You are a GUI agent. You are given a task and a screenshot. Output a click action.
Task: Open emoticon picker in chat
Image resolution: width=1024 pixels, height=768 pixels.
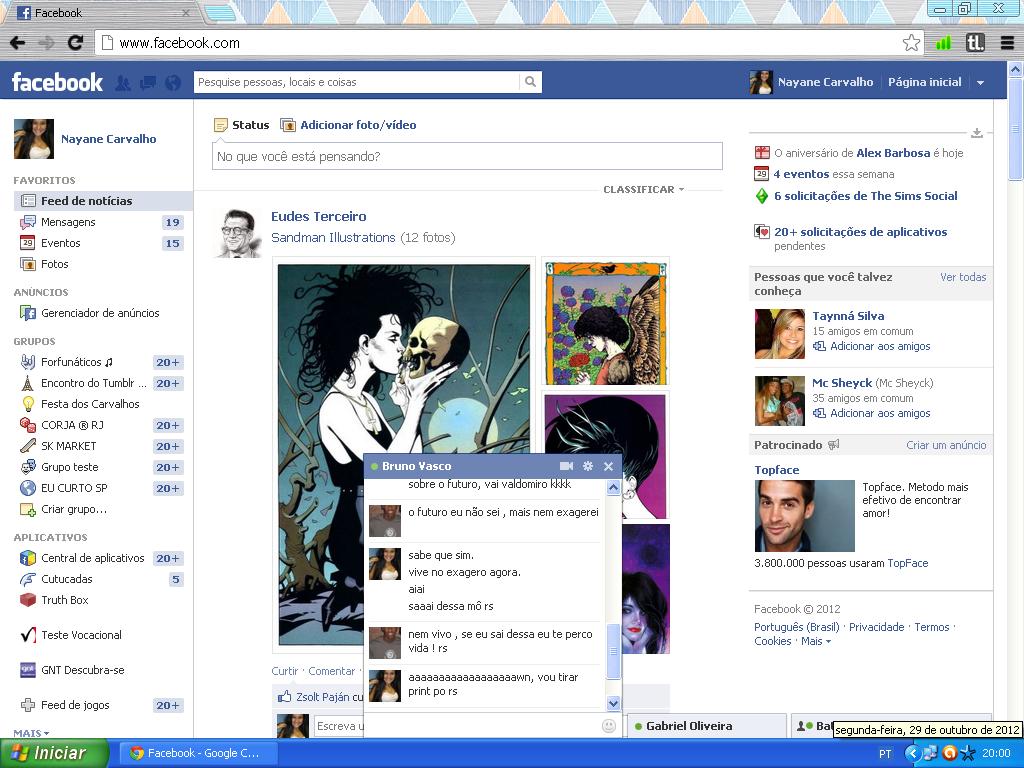tap(608, 725)
